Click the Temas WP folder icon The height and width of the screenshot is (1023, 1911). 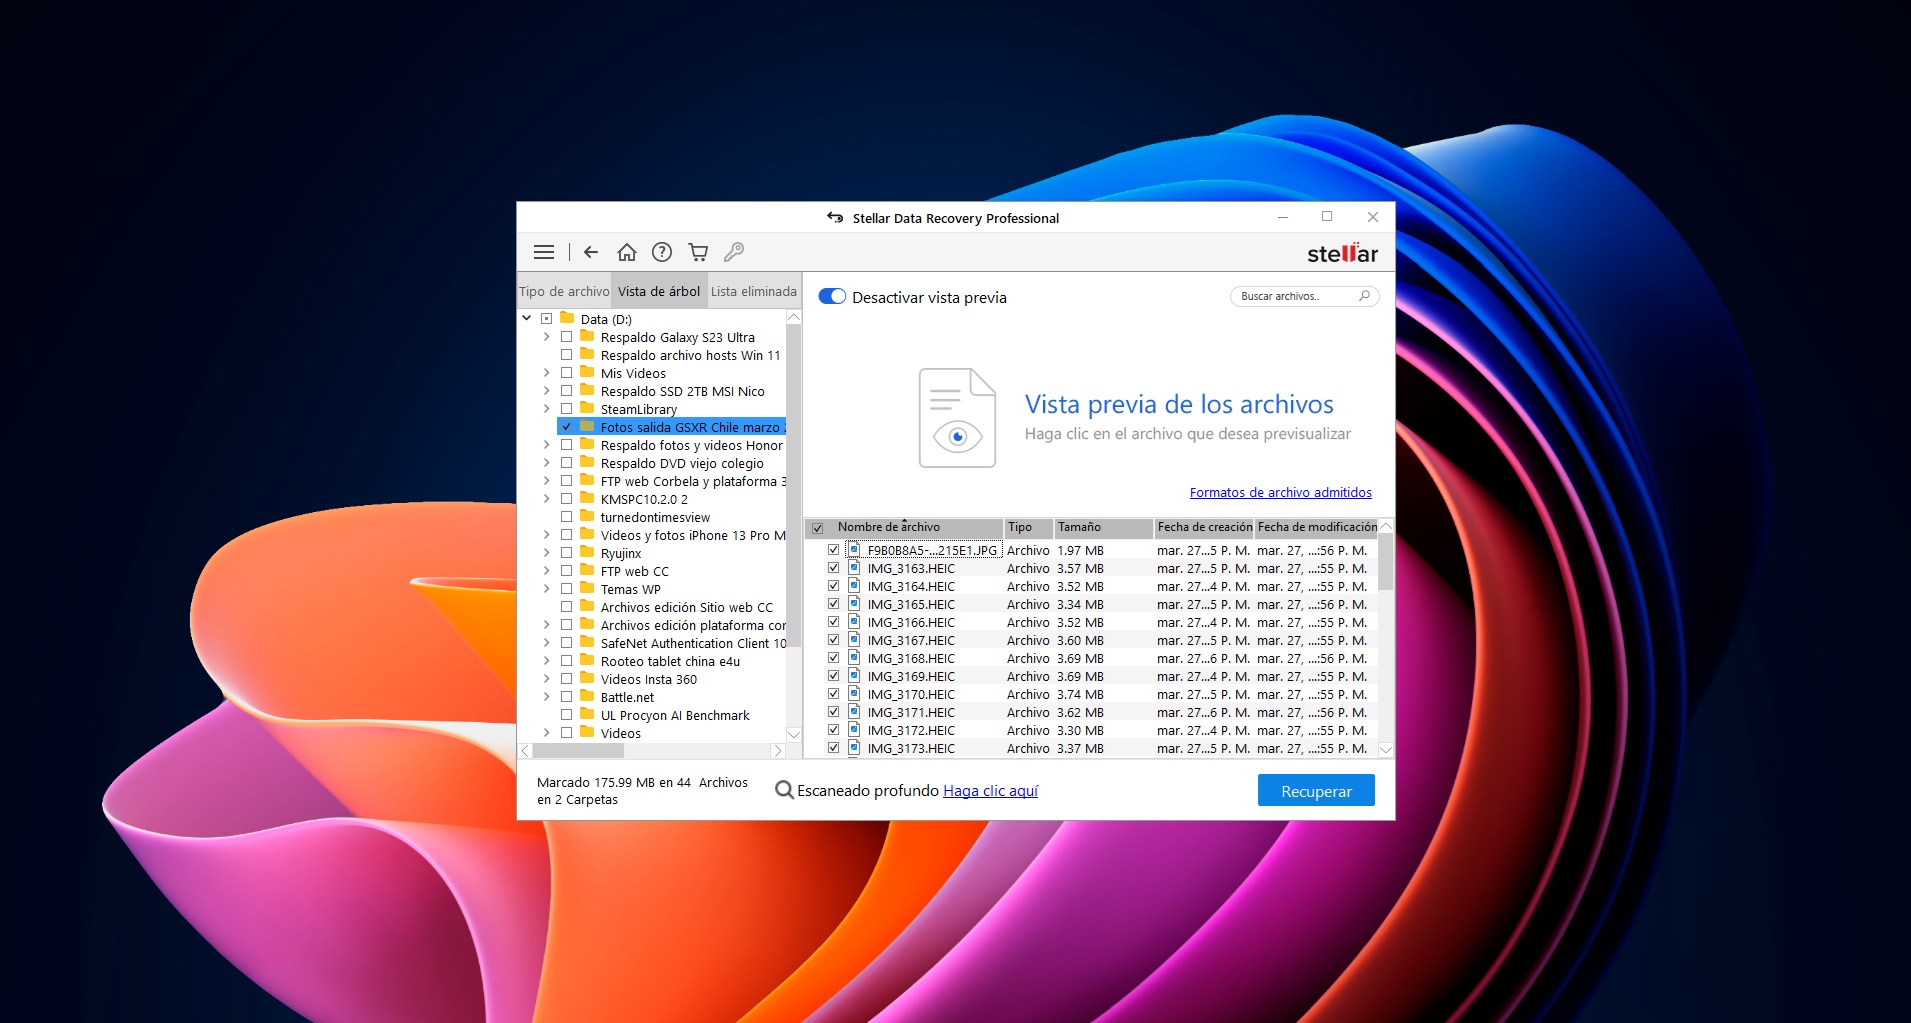pos(587,588)
